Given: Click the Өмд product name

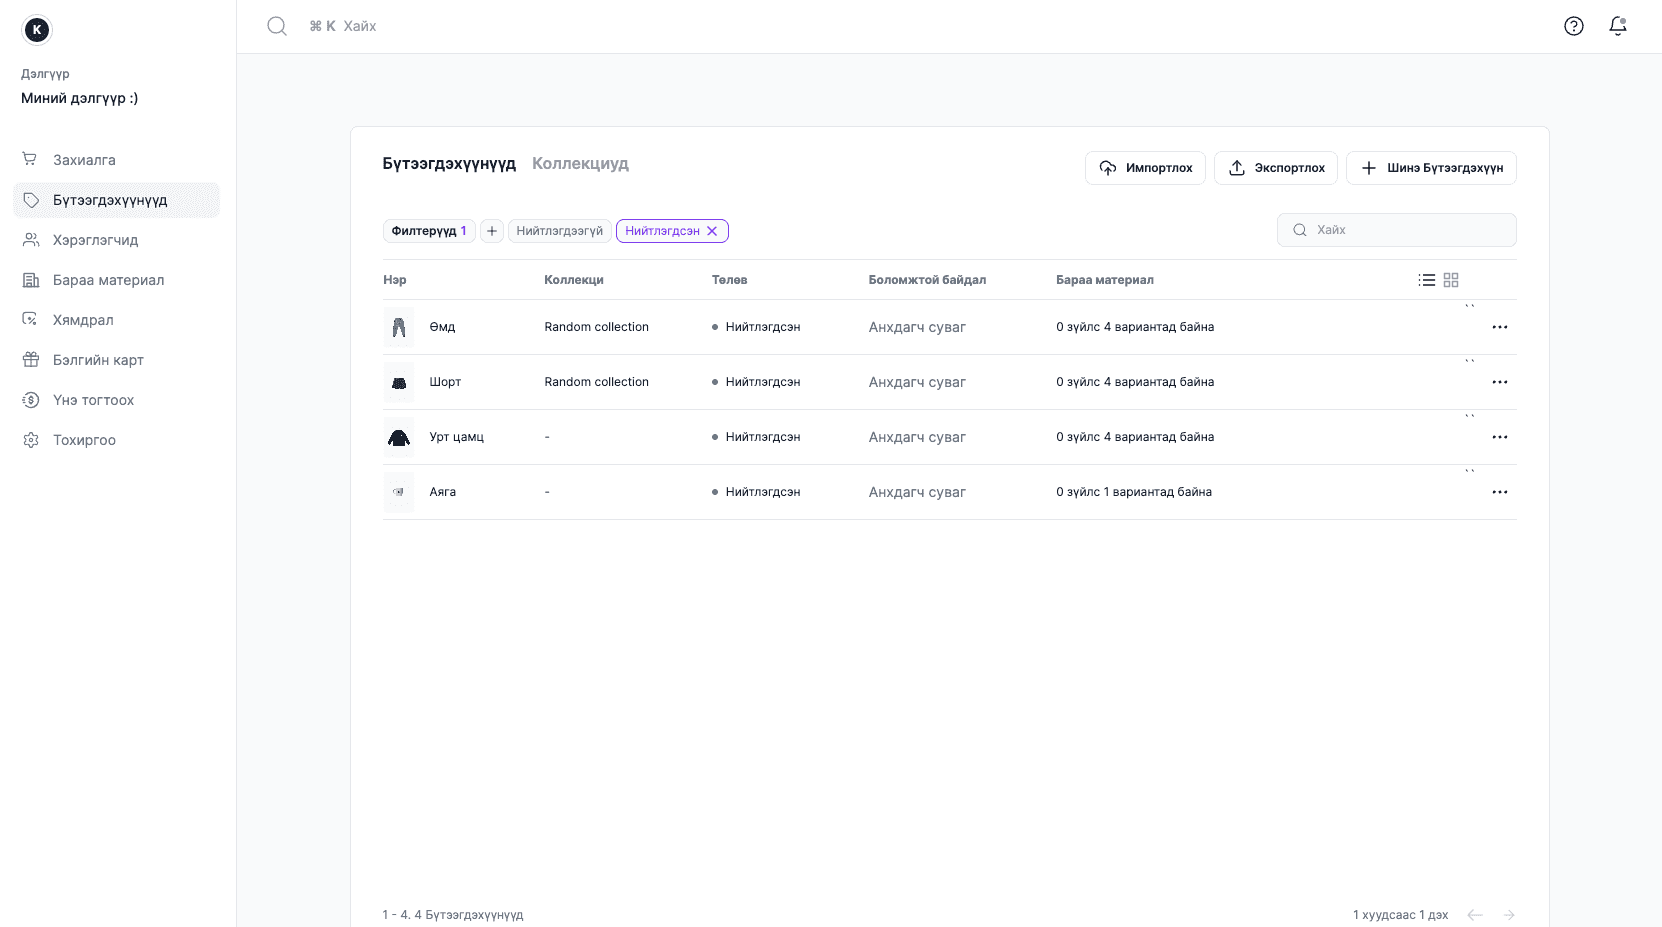Looking at the screenshot, I should [442, 327].
